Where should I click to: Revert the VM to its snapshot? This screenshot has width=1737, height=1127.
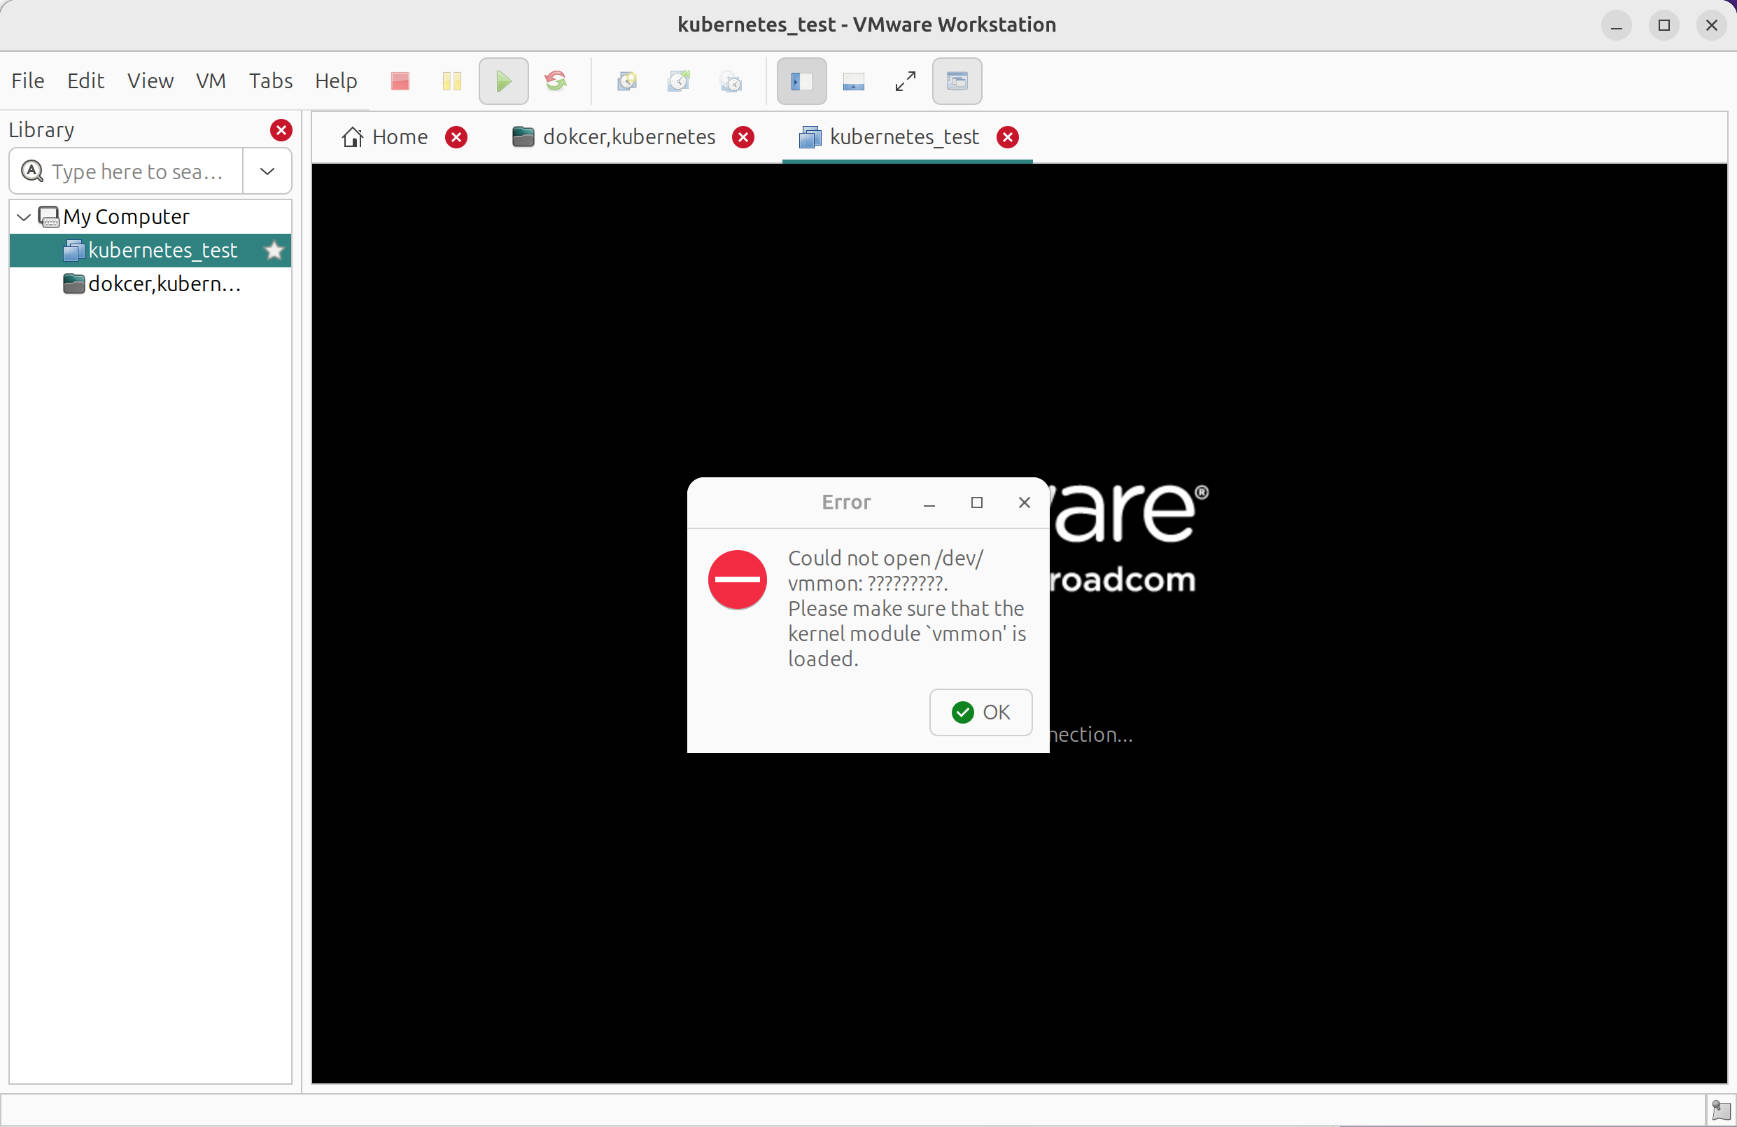[x=679, y=81]
